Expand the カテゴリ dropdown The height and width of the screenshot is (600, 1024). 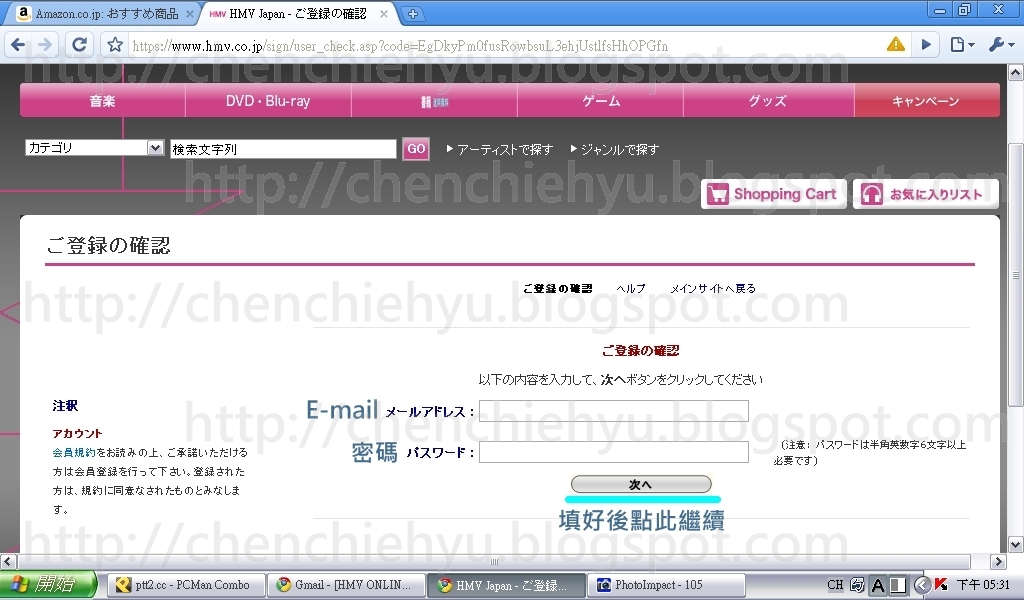click(94, 148)
